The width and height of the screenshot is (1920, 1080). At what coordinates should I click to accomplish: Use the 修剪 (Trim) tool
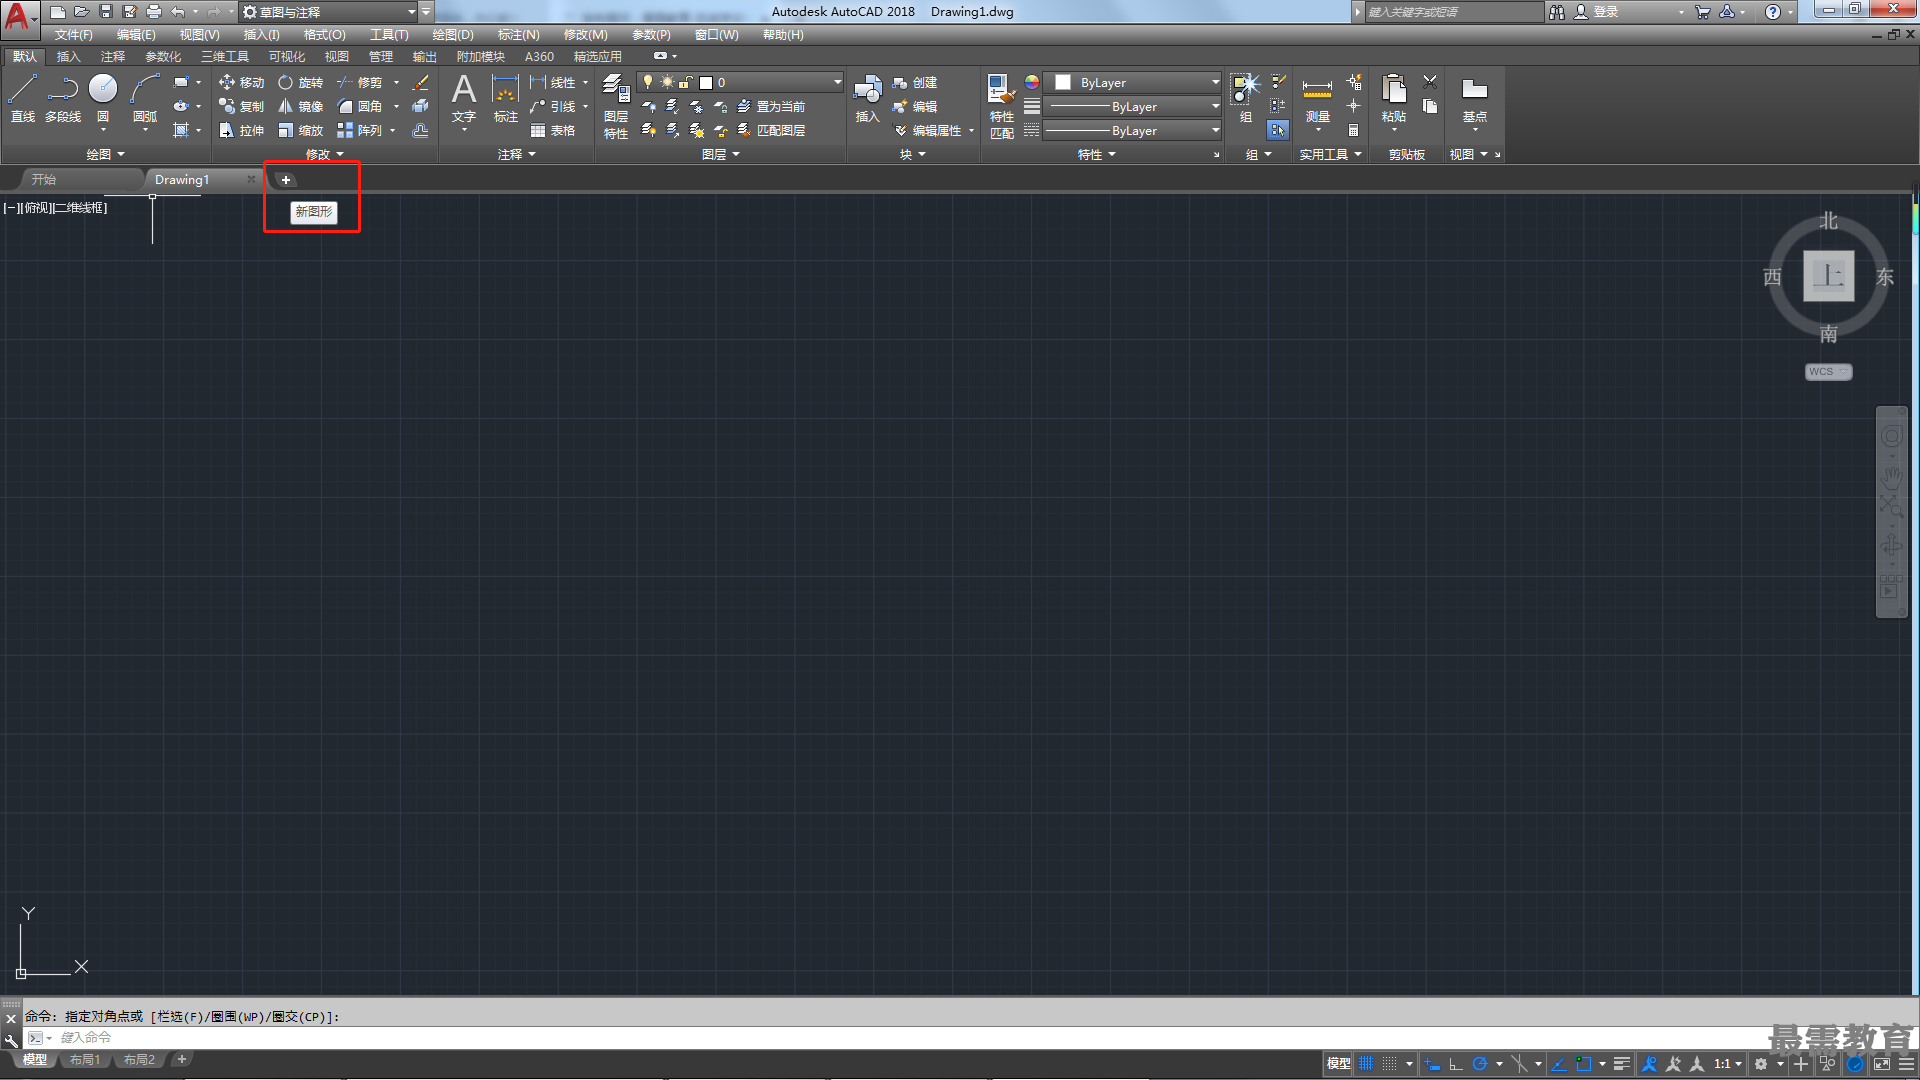point(360,82)
